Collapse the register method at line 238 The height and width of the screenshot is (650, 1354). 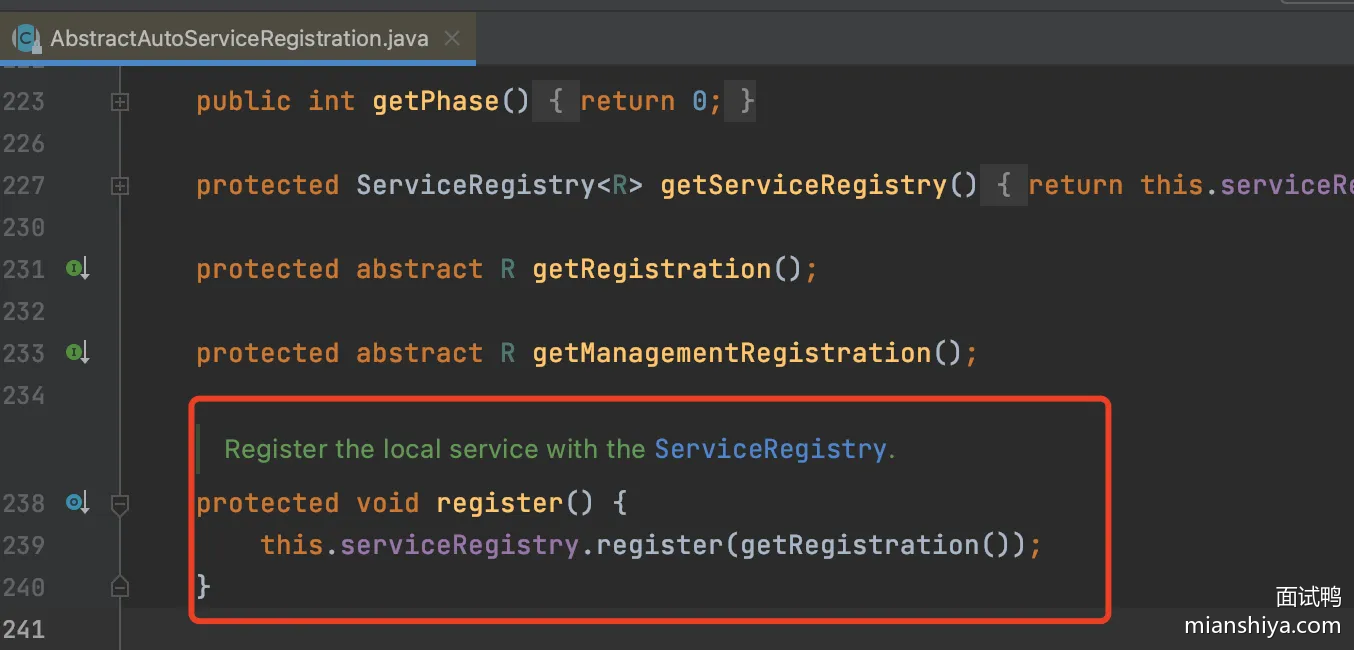pyautogui.click(x=120, y=504)
